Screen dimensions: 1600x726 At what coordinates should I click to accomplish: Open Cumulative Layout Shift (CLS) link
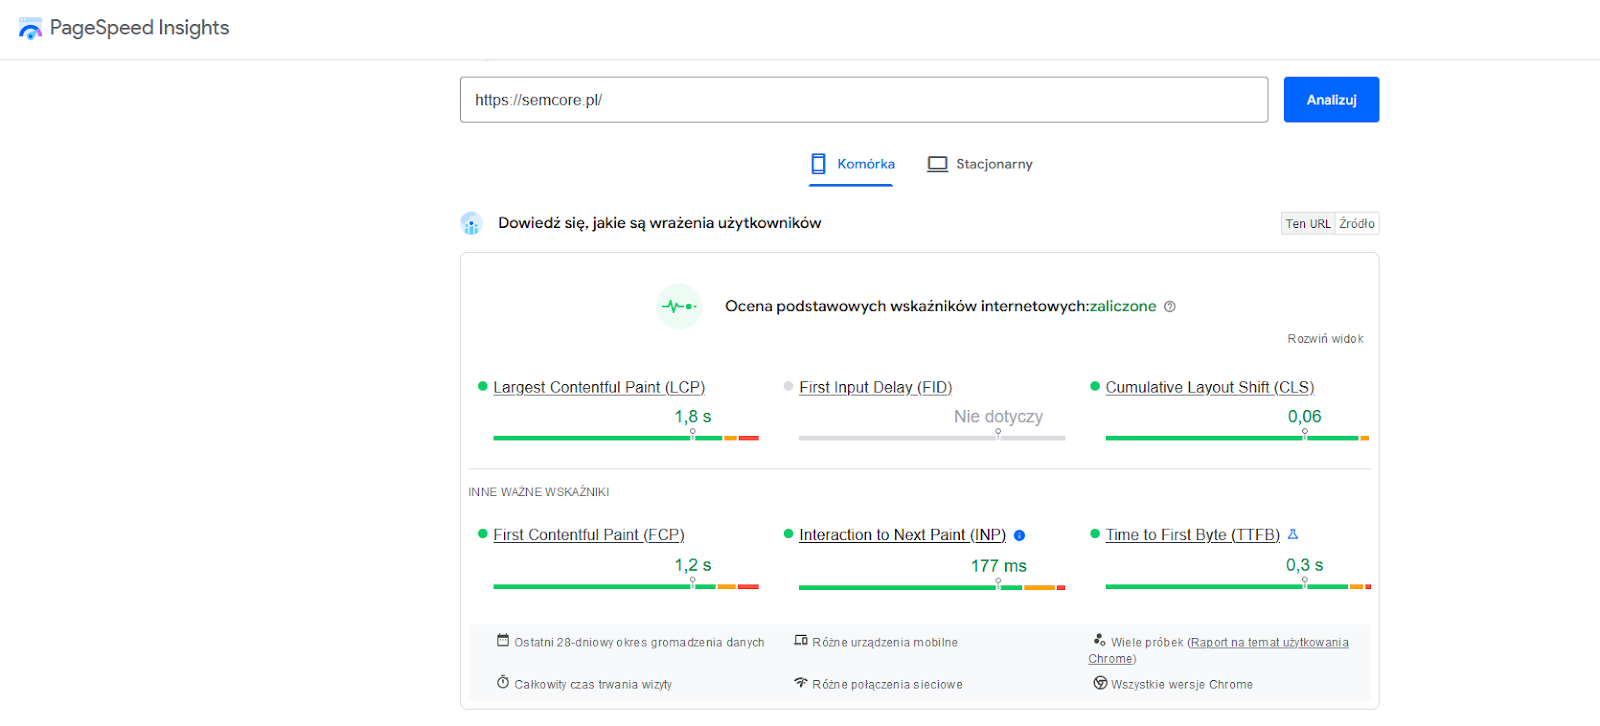click(1209, 387)
